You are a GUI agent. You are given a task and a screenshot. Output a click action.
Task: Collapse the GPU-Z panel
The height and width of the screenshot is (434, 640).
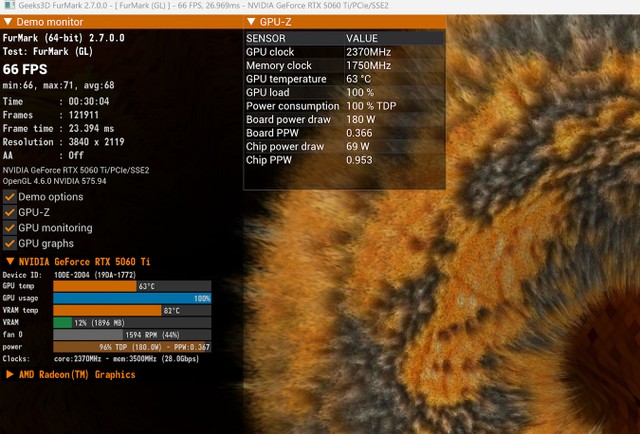[x=251, y=22]
